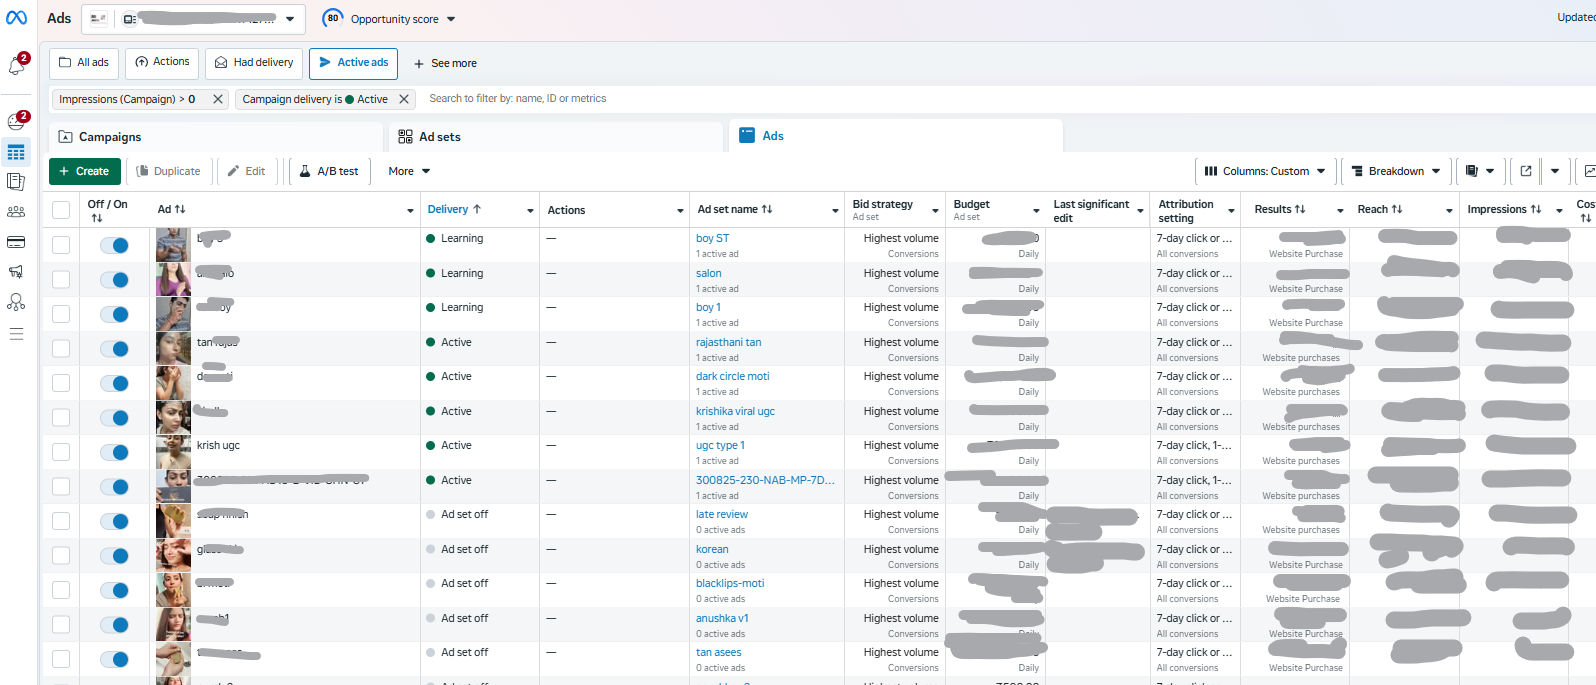Click the charts icon at toolbar edge

pyautogui.click(x=1589, y=171)
